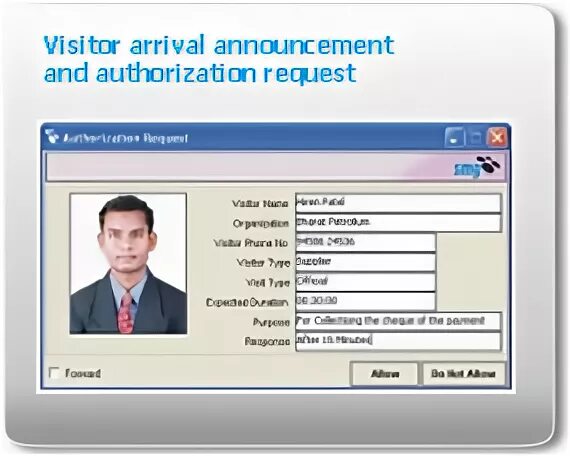Close the Authorization Request dialog

(497, 137)
